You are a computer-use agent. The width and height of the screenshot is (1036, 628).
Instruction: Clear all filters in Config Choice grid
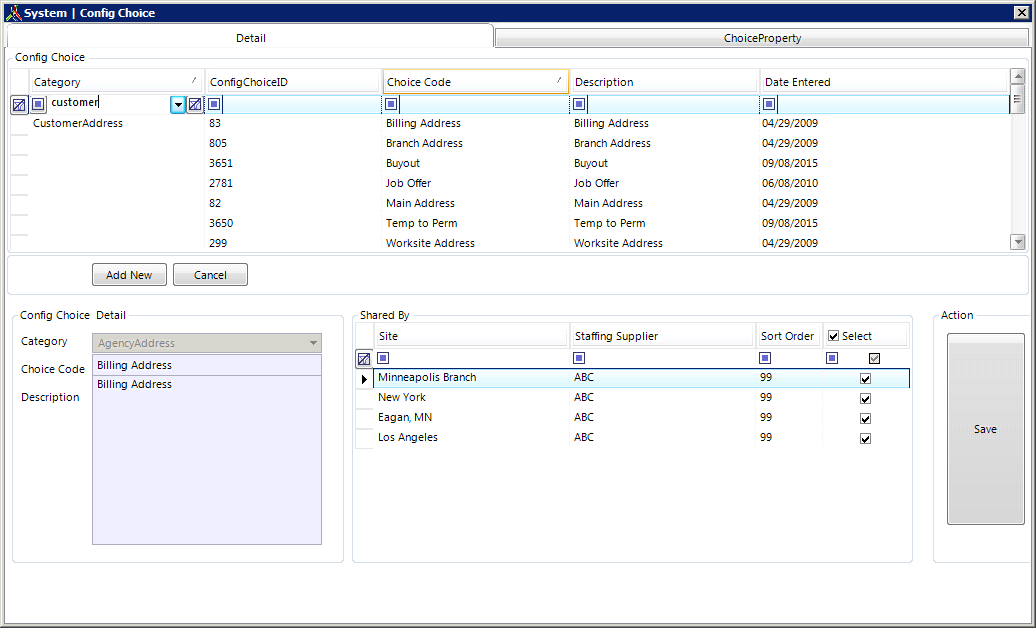point(19,104)
